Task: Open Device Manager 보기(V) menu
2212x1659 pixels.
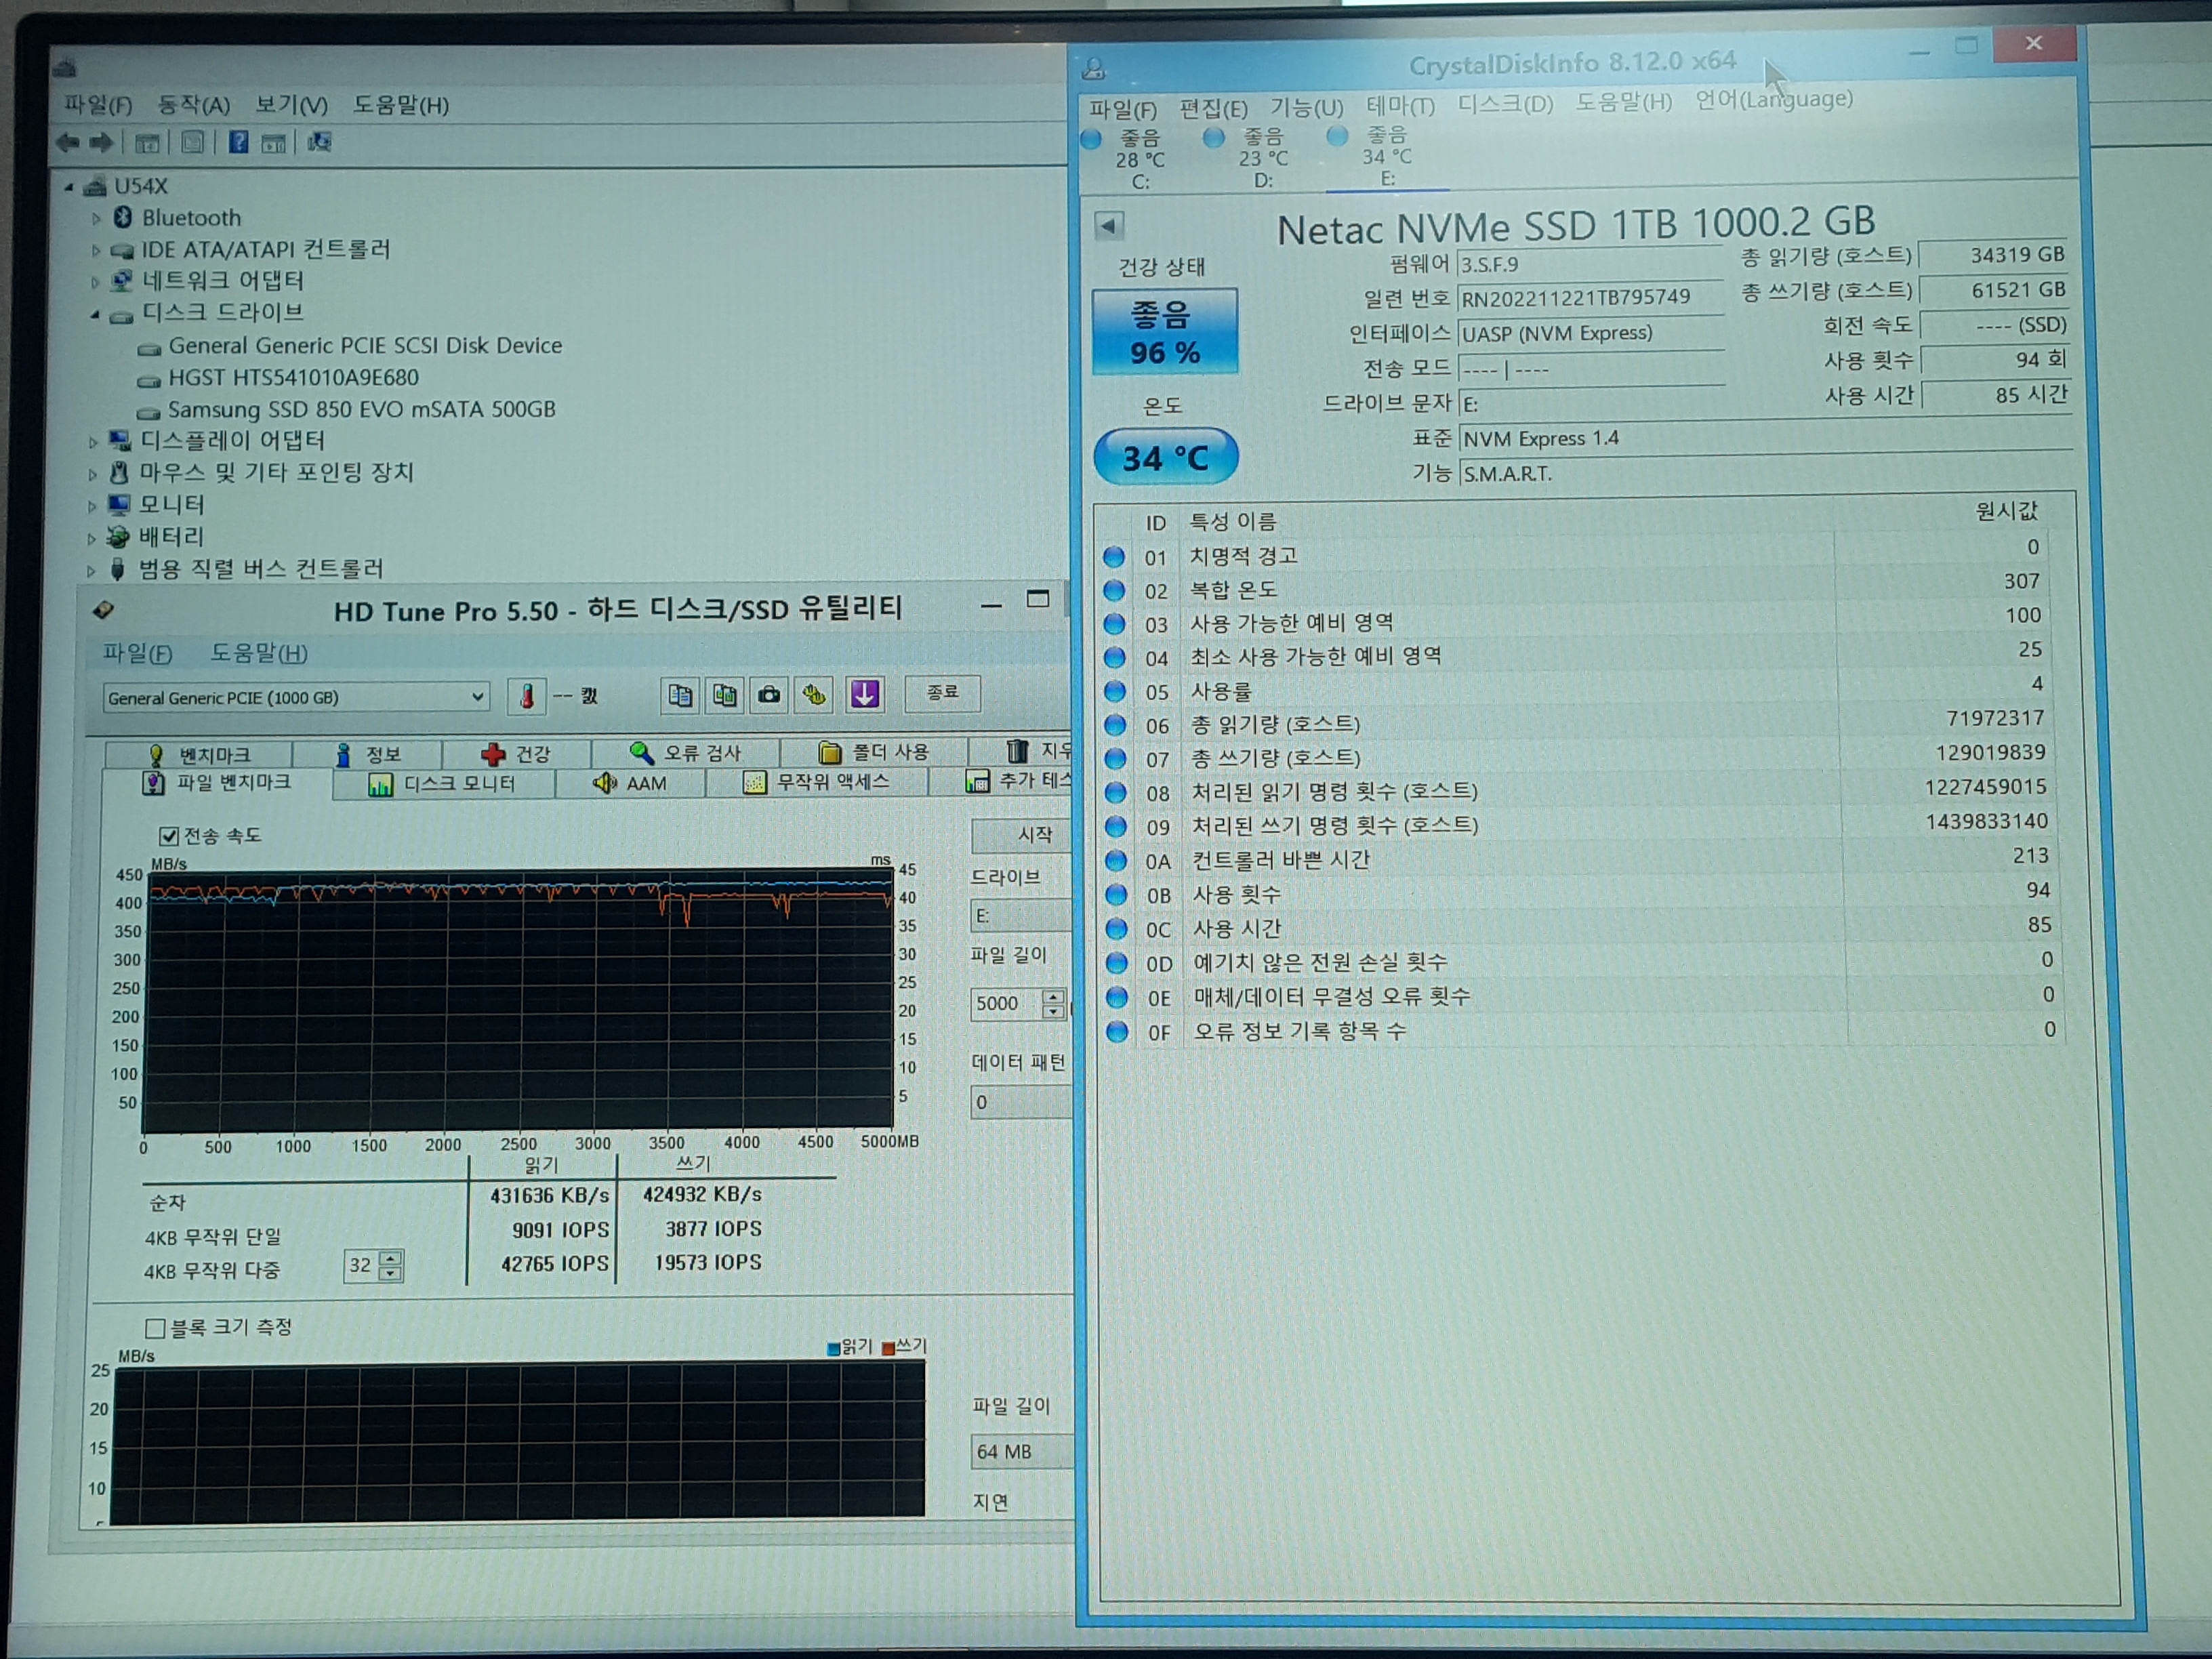Action: (291, 105)
